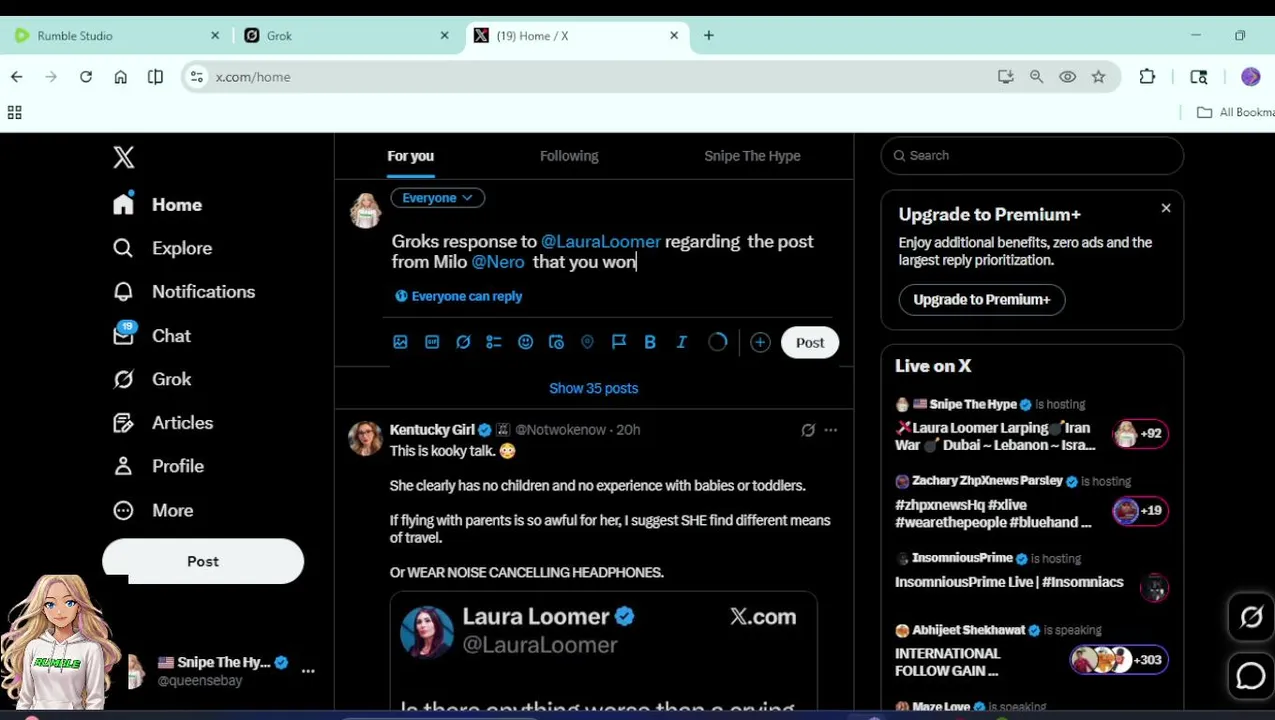Open account menu dots beside Snipe The Hype

point(308,671)
